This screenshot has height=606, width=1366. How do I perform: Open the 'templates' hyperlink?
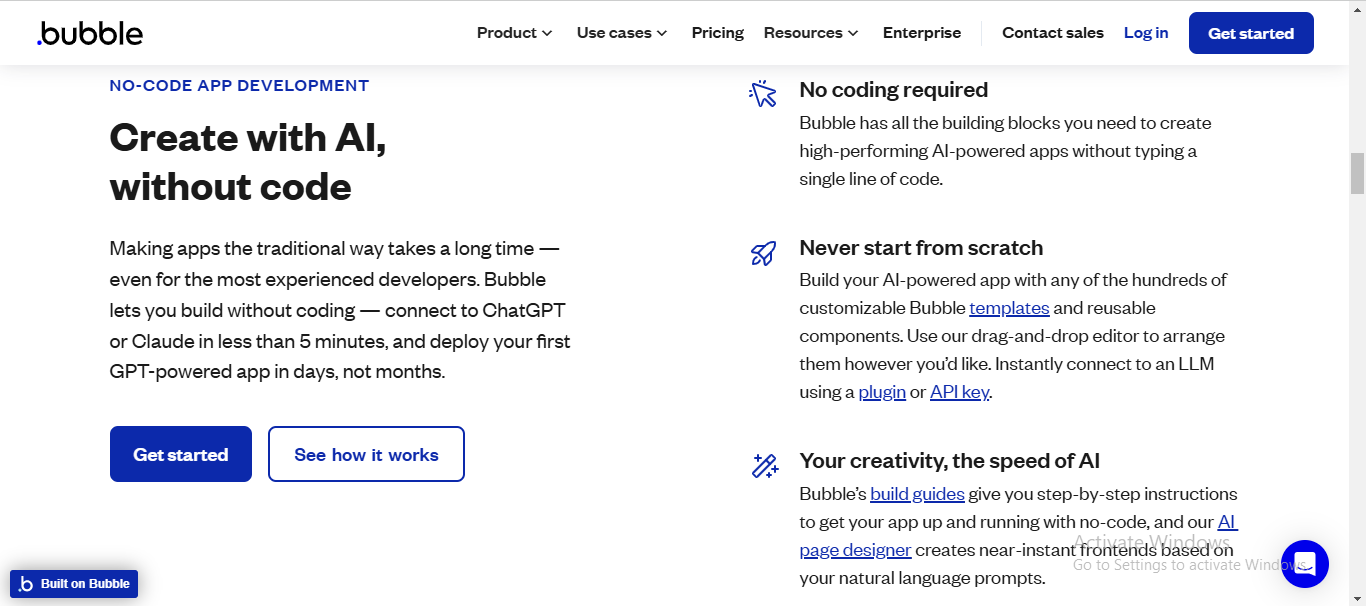click(x=1009, y=308)
